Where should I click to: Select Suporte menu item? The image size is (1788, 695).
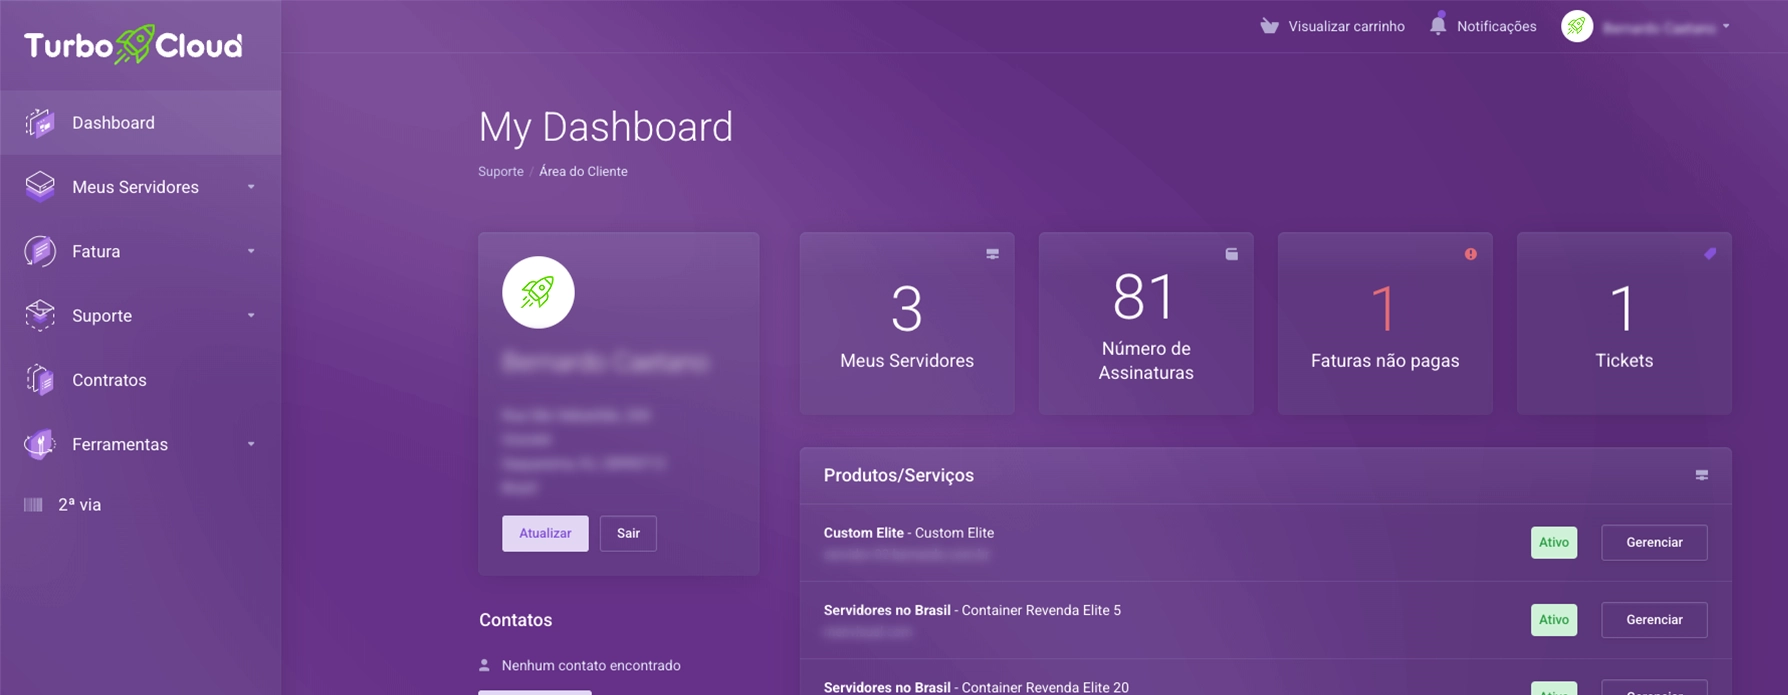click(x=140, y=316)
